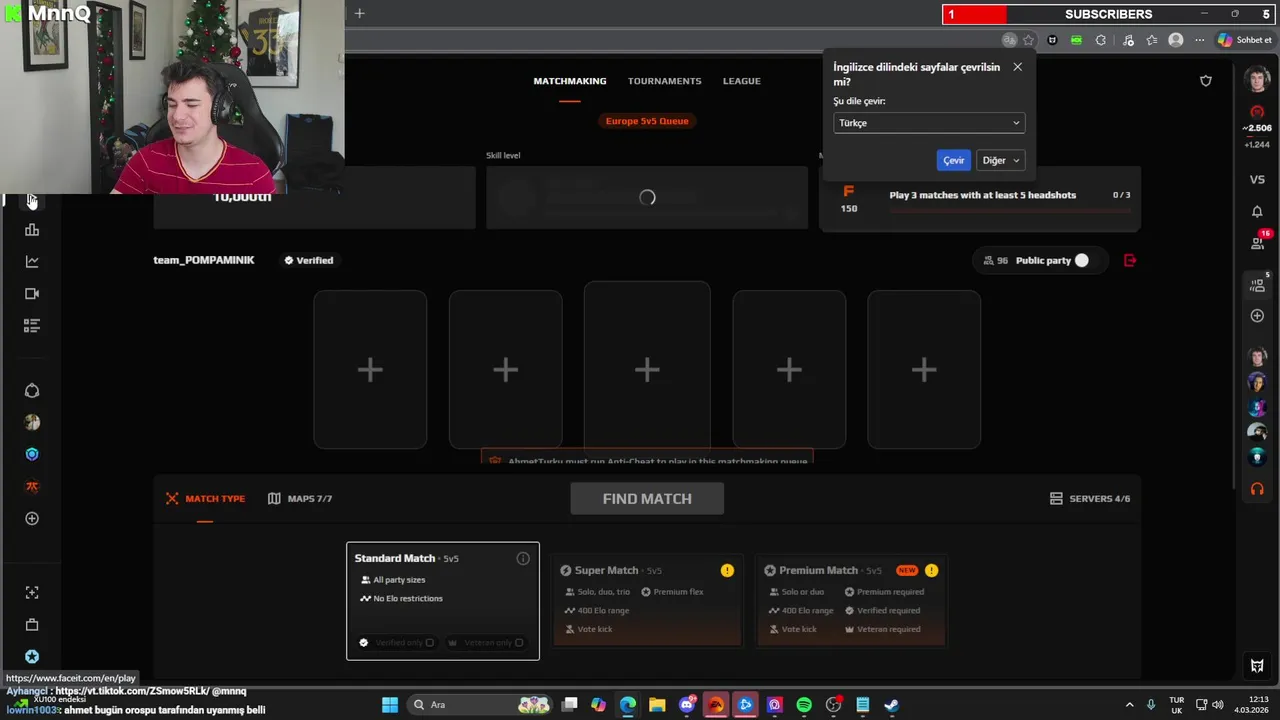Viewport: 1280px width, 720px height.
Task: Check the Verified only checkbox
Action: point(430,643)
